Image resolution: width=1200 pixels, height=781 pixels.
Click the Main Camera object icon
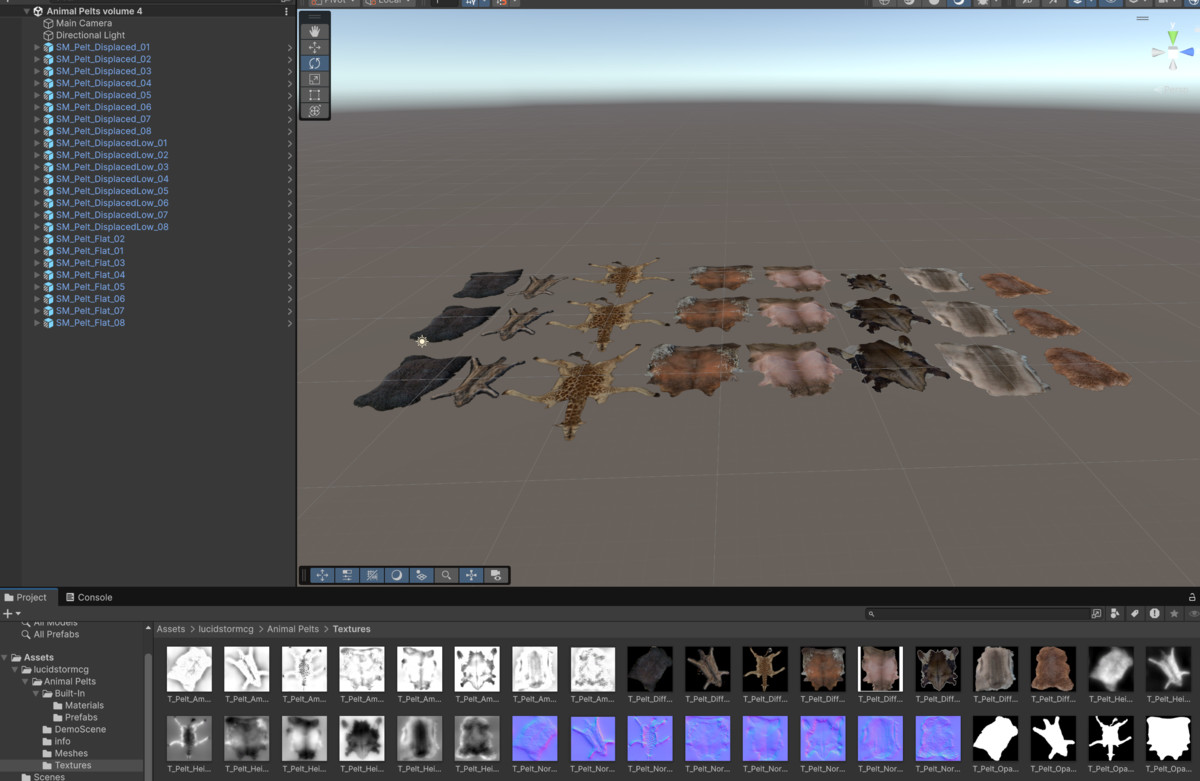(x=48, y=23)
